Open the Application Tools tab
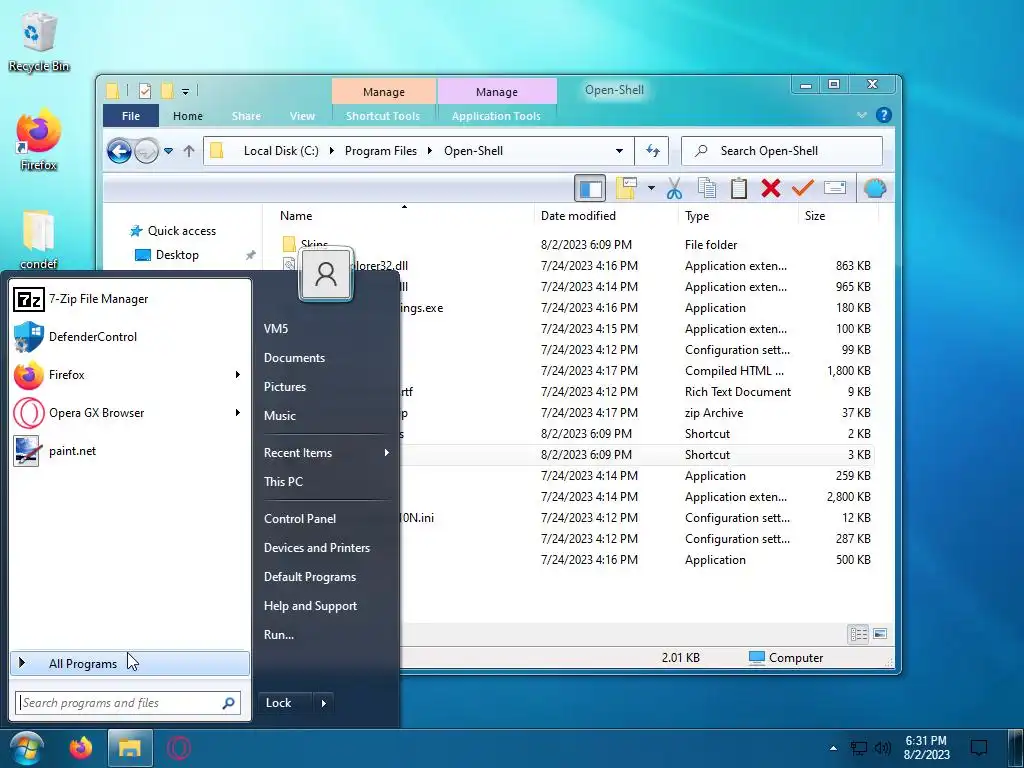Screen dimensions: 1024x768 pos(496,116)
